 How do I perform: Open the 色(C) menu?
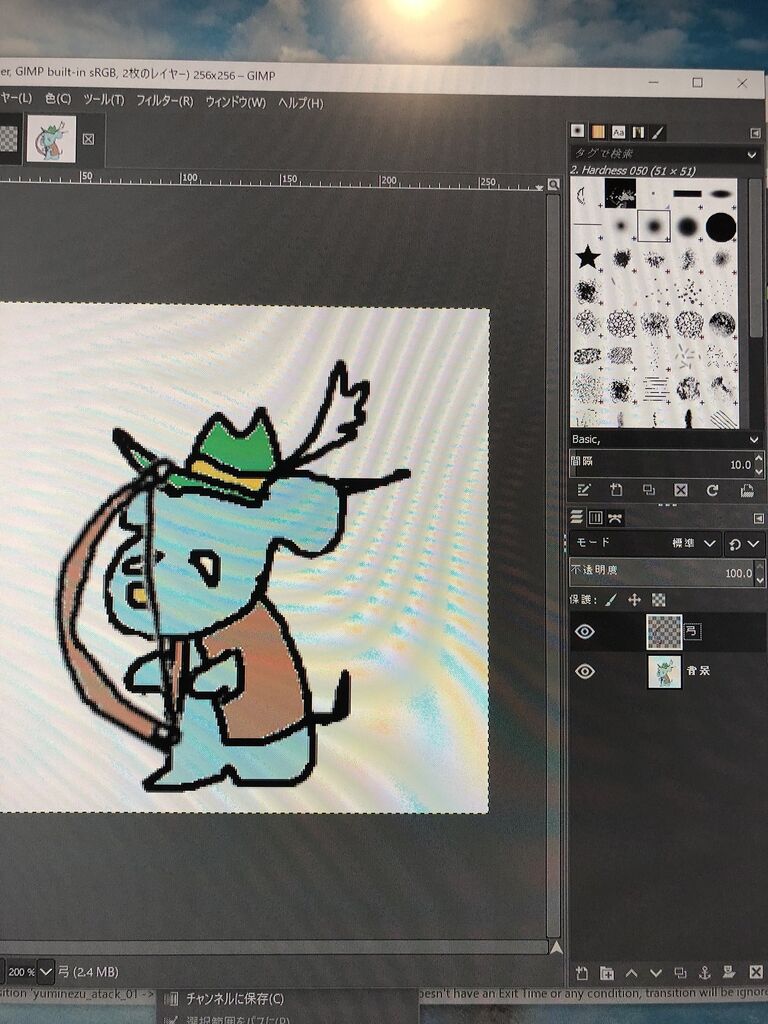point(57,99)
